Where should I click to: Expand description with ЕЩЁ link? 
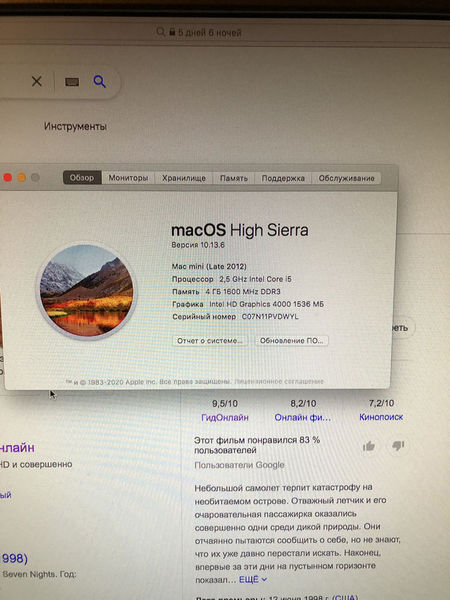253,579
